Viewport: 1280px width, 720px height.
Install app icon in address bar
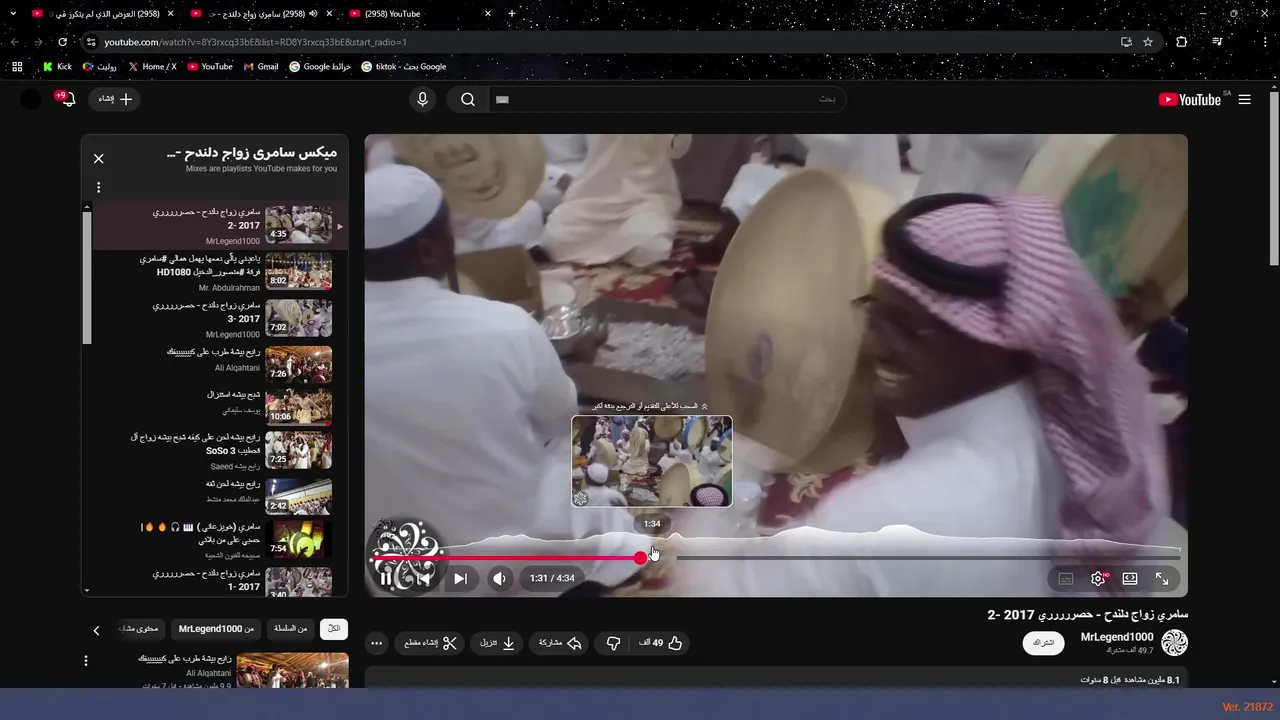tap(1126, 42)
